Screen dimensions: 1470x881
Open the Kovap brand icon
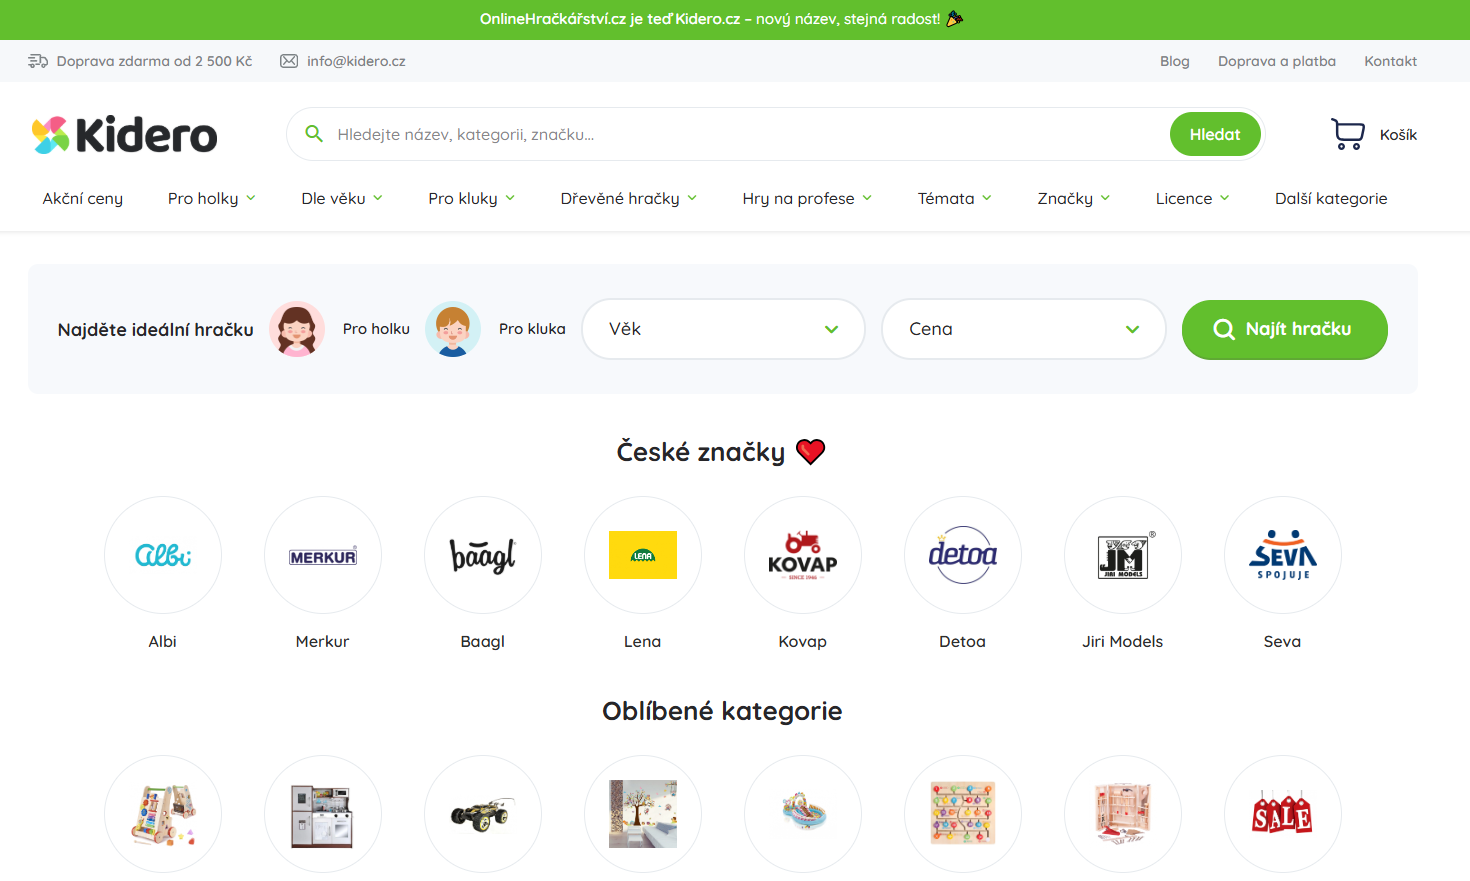coord(803,555)
